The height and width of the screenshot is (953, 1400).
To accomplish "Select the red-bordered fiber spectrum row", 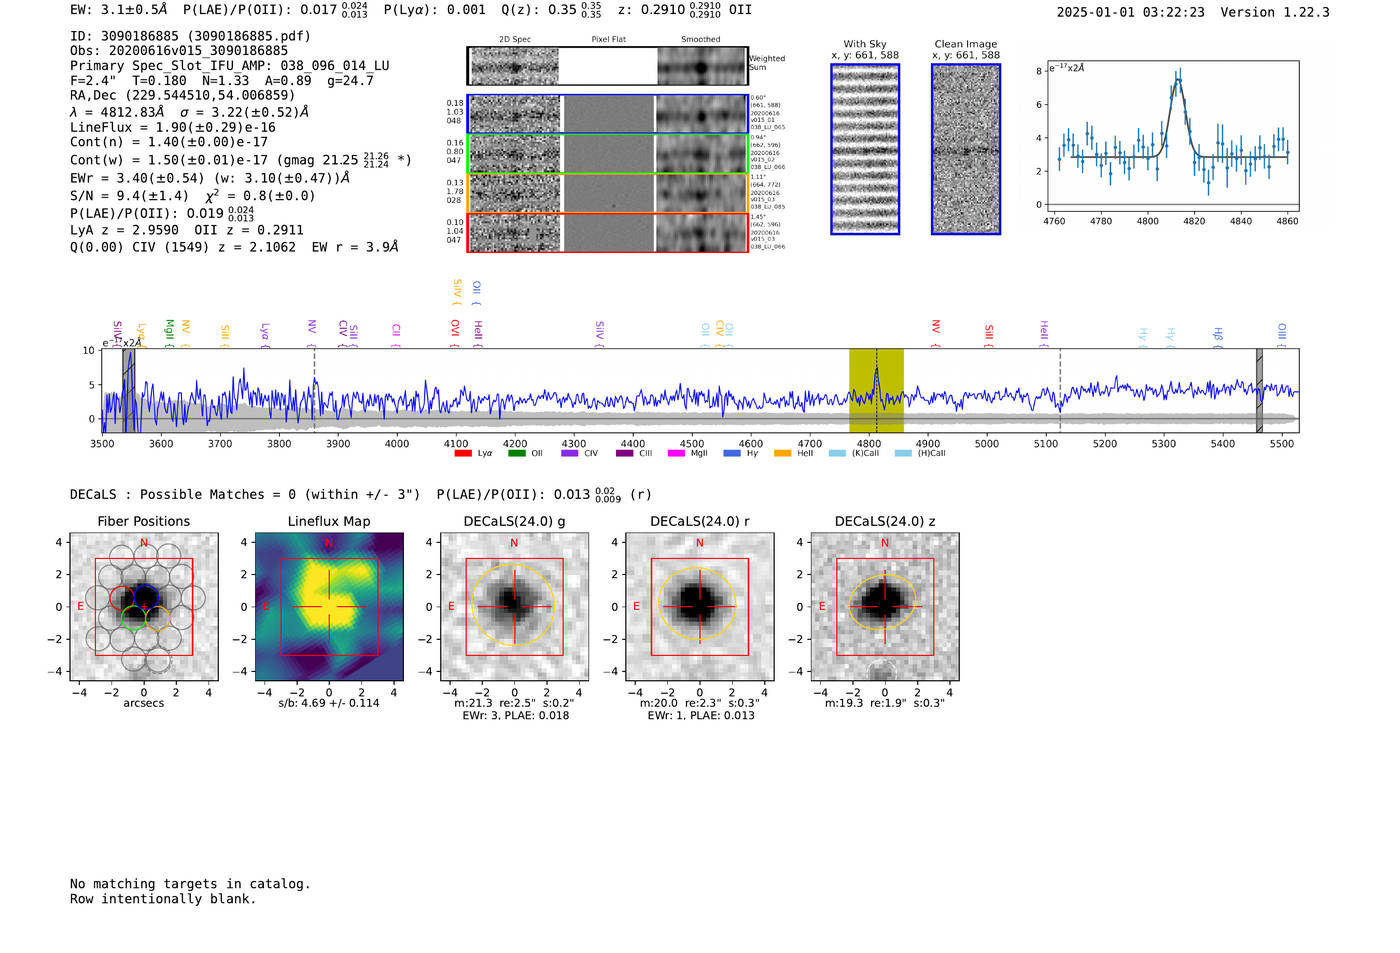I will (x=608, y=232).
